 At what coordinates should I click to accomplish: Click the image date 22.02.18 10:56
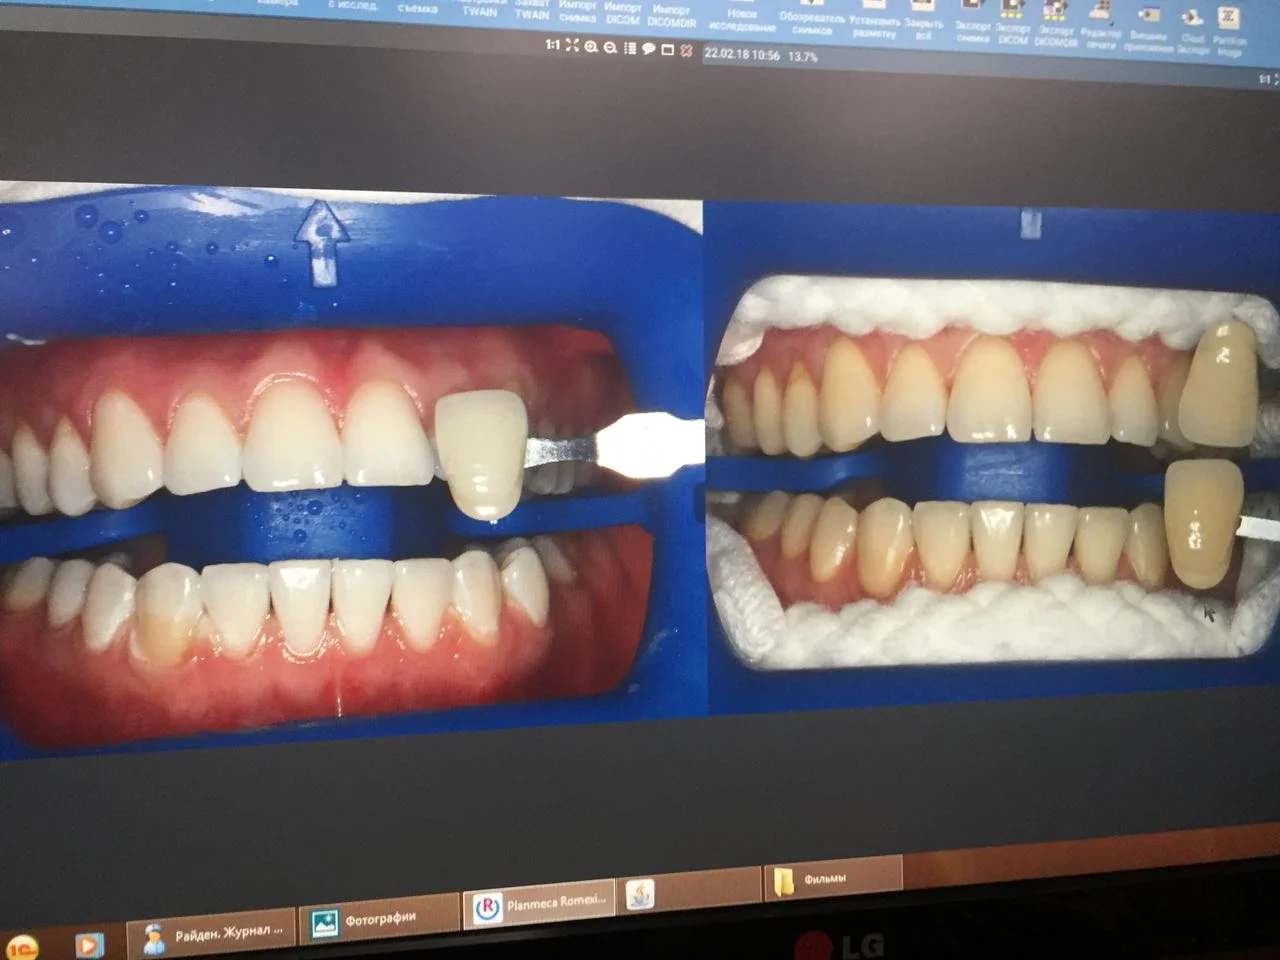coord(742,55)
